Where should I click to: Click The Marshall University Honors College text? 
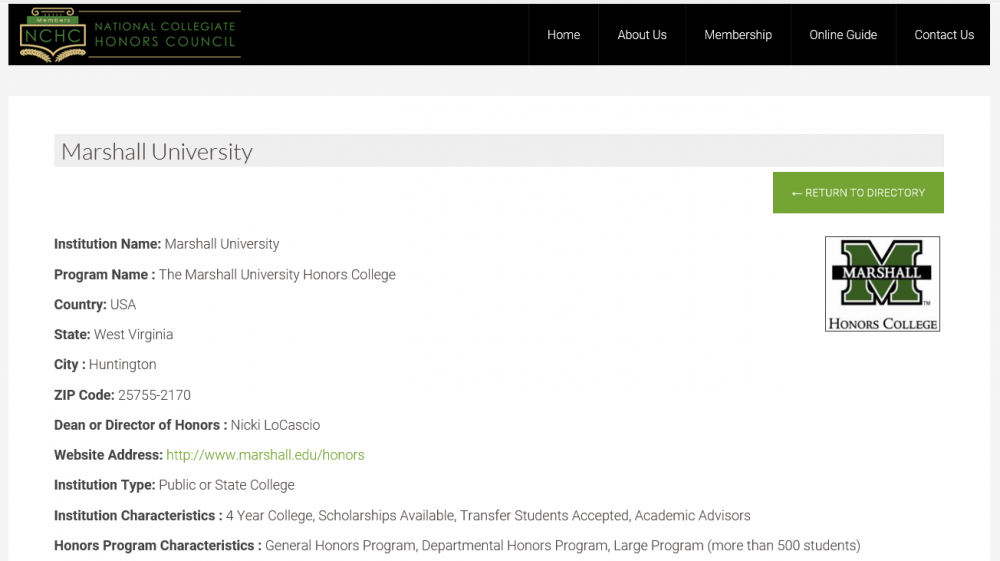tap(277, 275)
